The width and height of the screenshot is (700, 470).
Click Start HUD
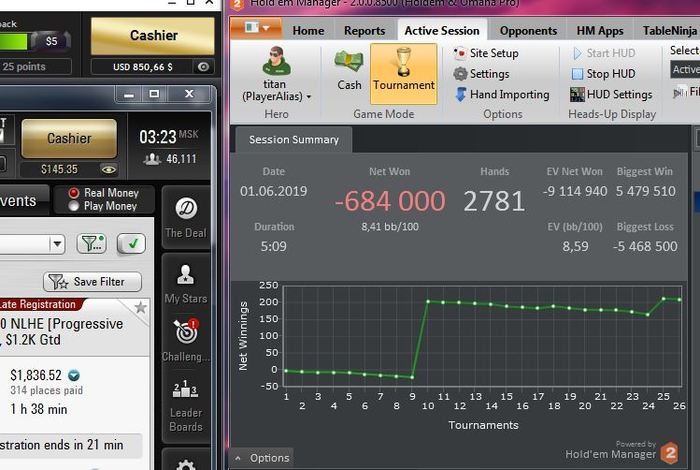pyautogui.click(x=604, y=54)
